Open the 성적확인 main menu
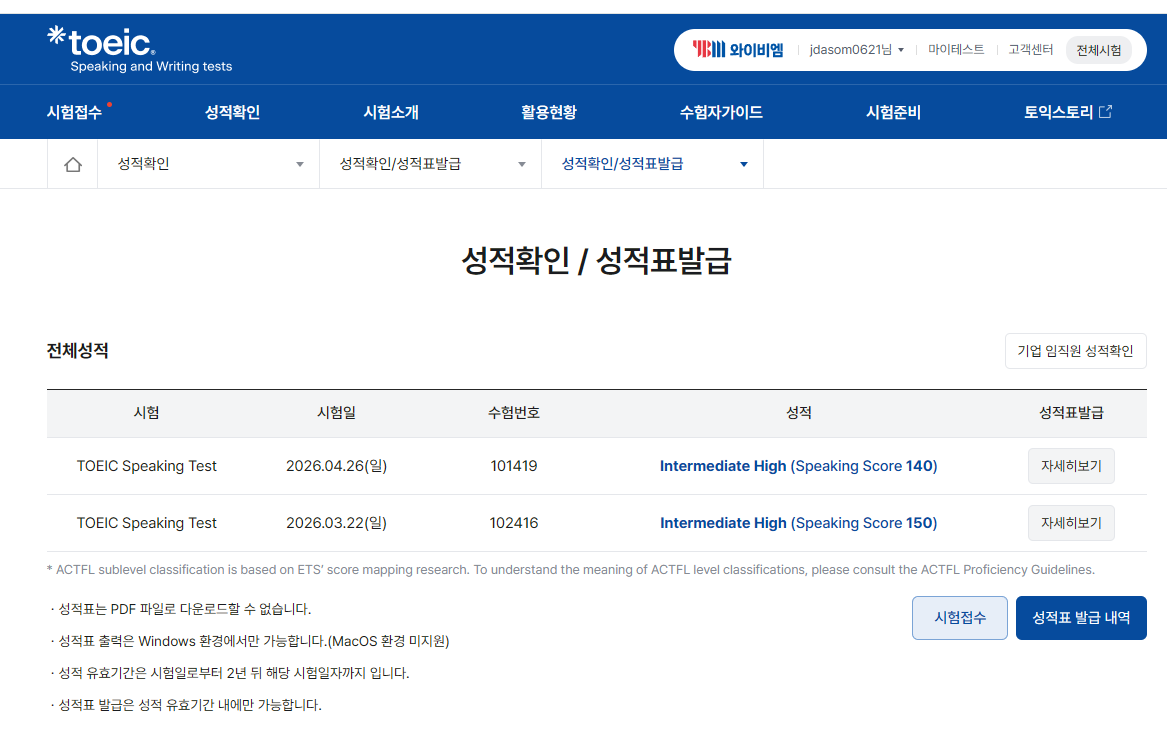Image resolution: width=1167 pixels, height=733 pixels. (x=232, y=112)
